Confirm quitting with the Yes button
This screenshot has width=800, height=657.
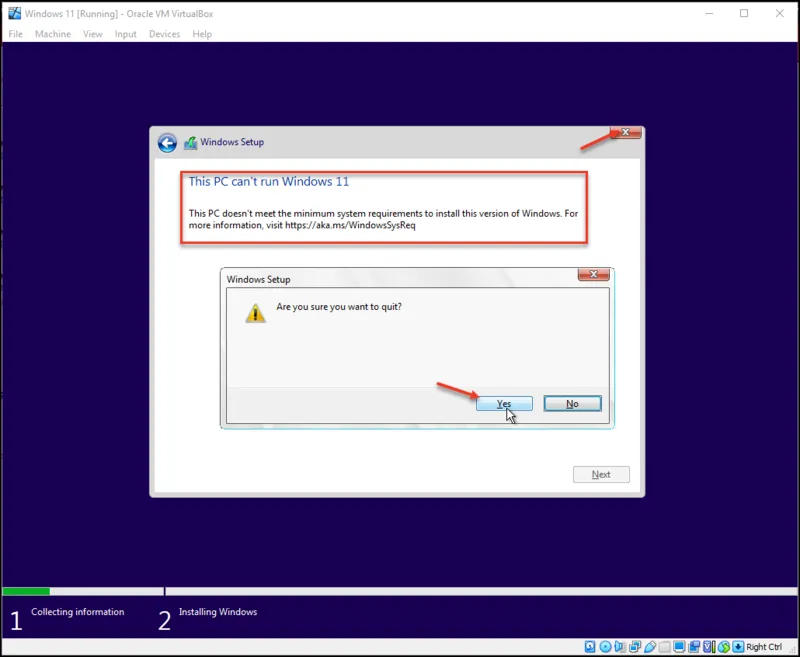(504, 403)
